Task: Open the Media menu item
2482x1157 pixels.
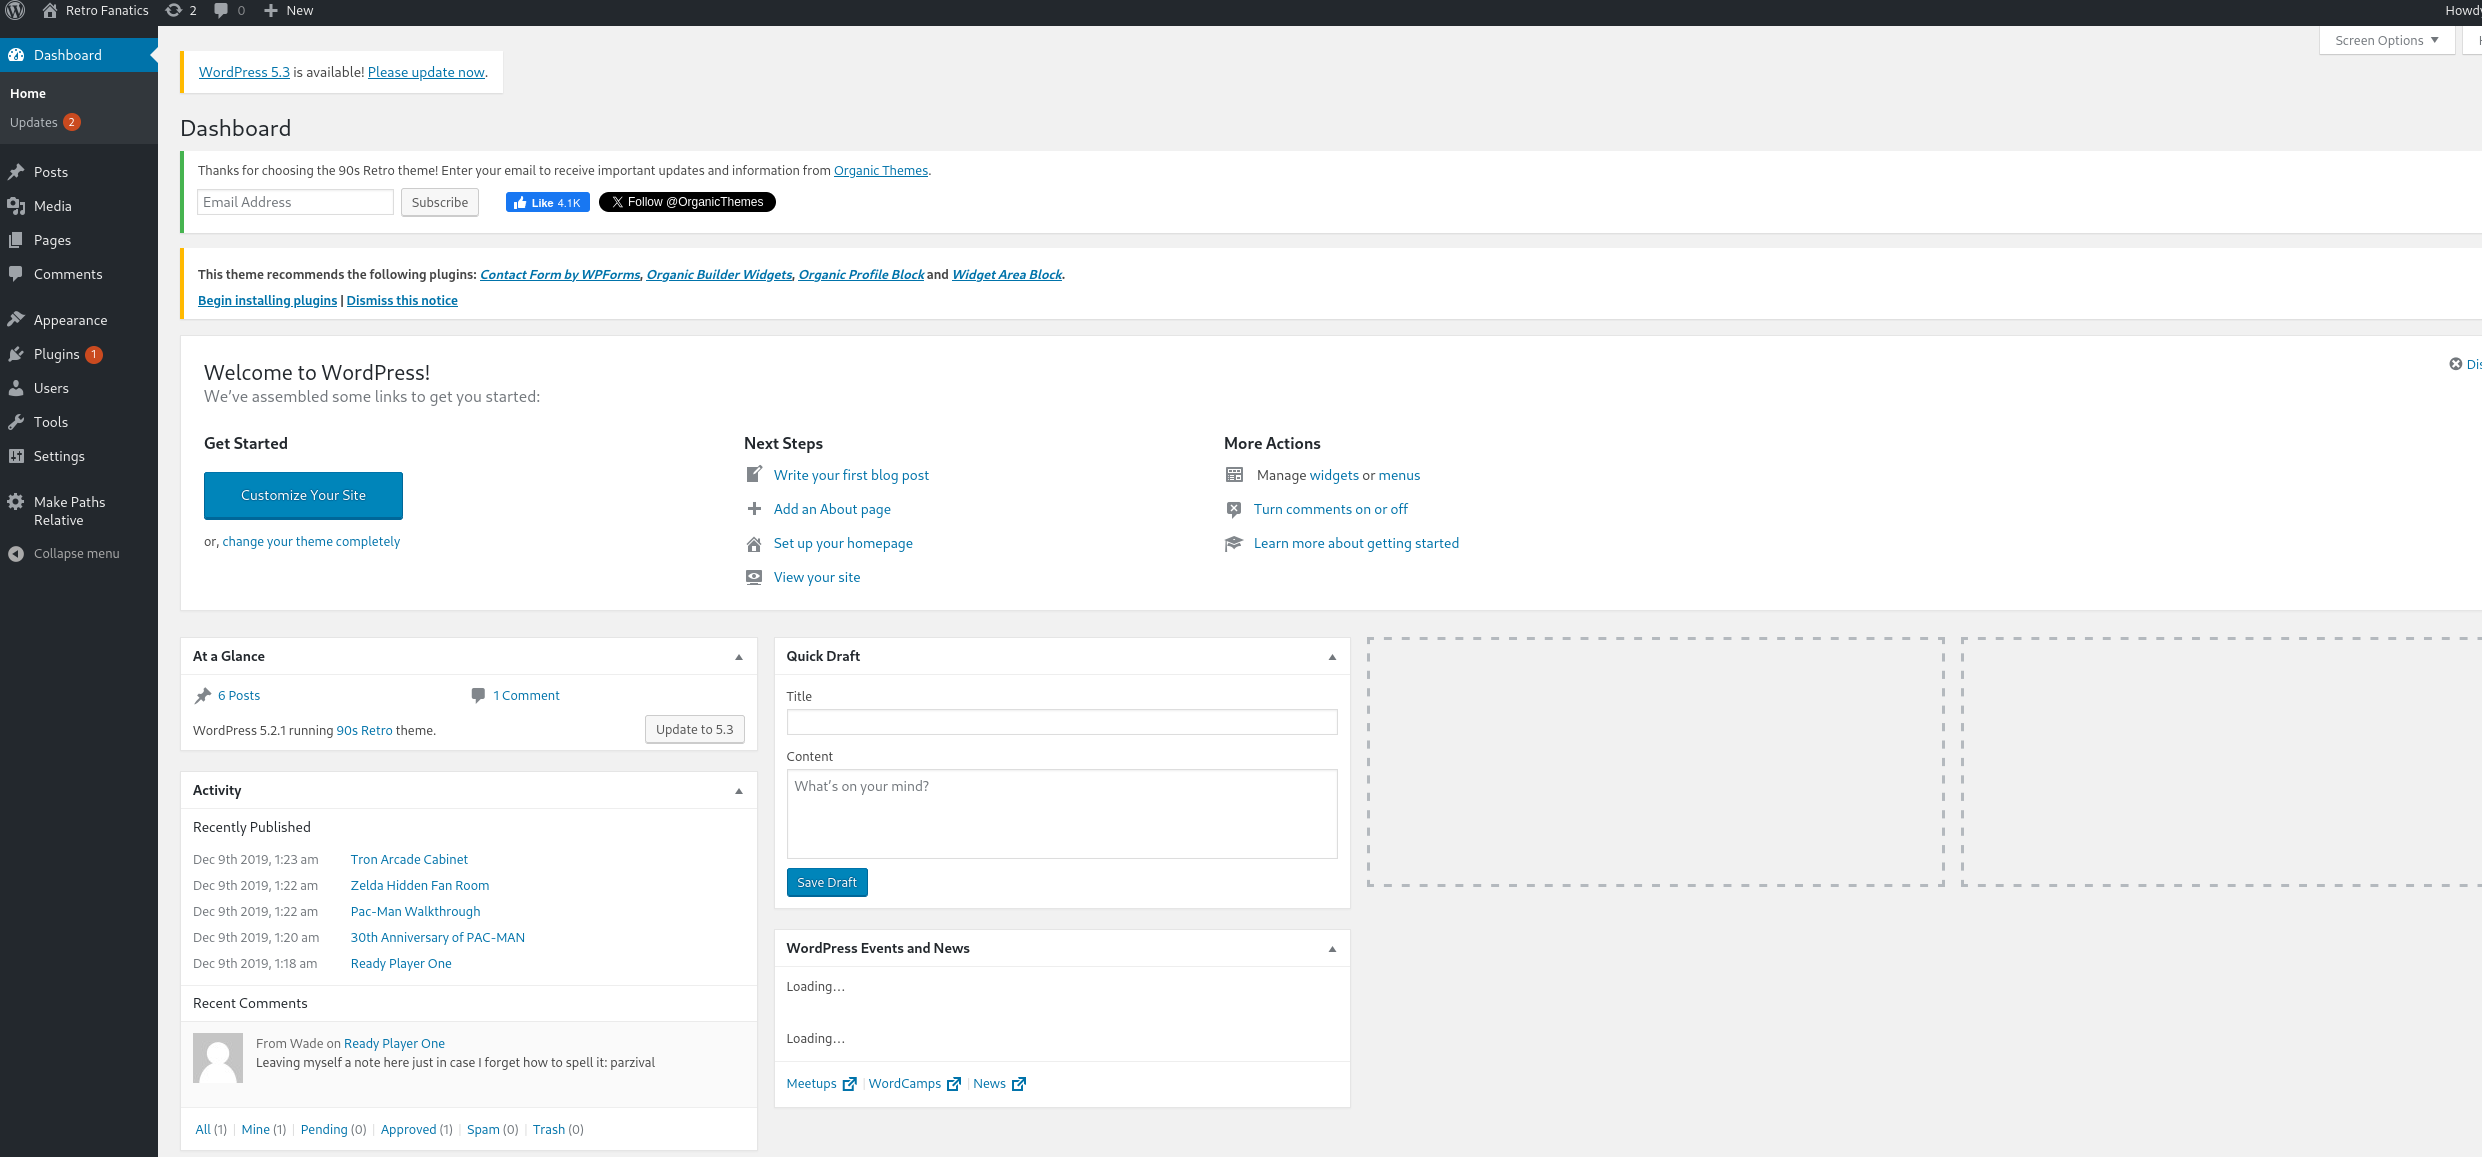Action: [52, 206]
